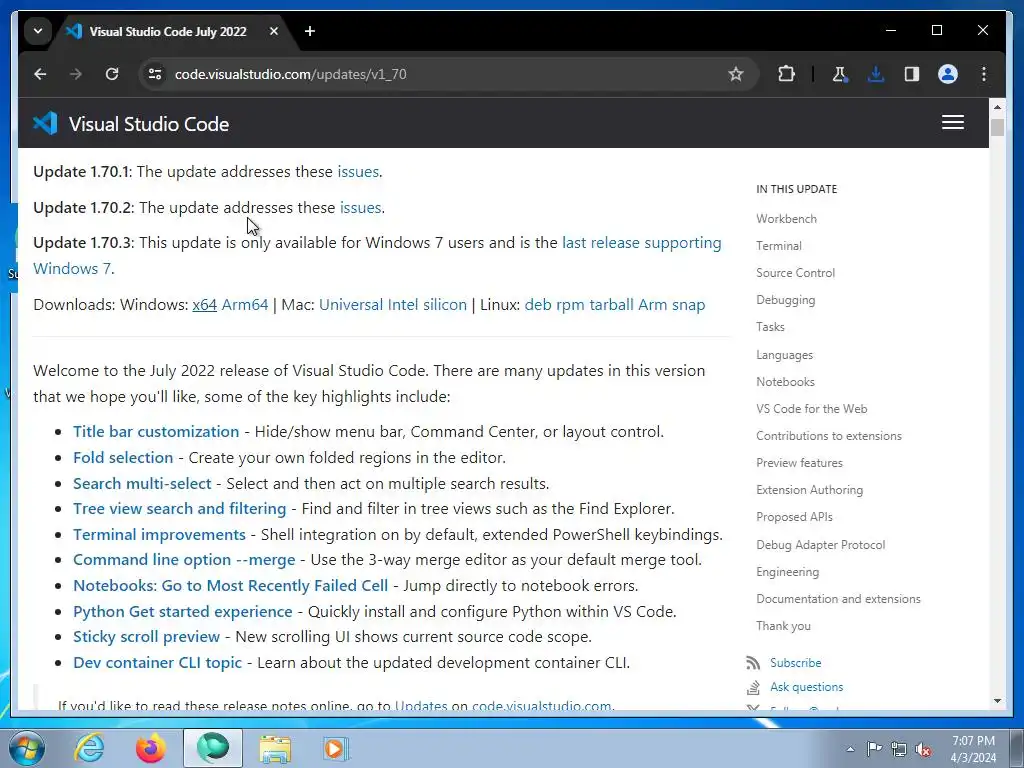Open Tree view search and filtering
1024x768 pixels.
tap(180, 509)
